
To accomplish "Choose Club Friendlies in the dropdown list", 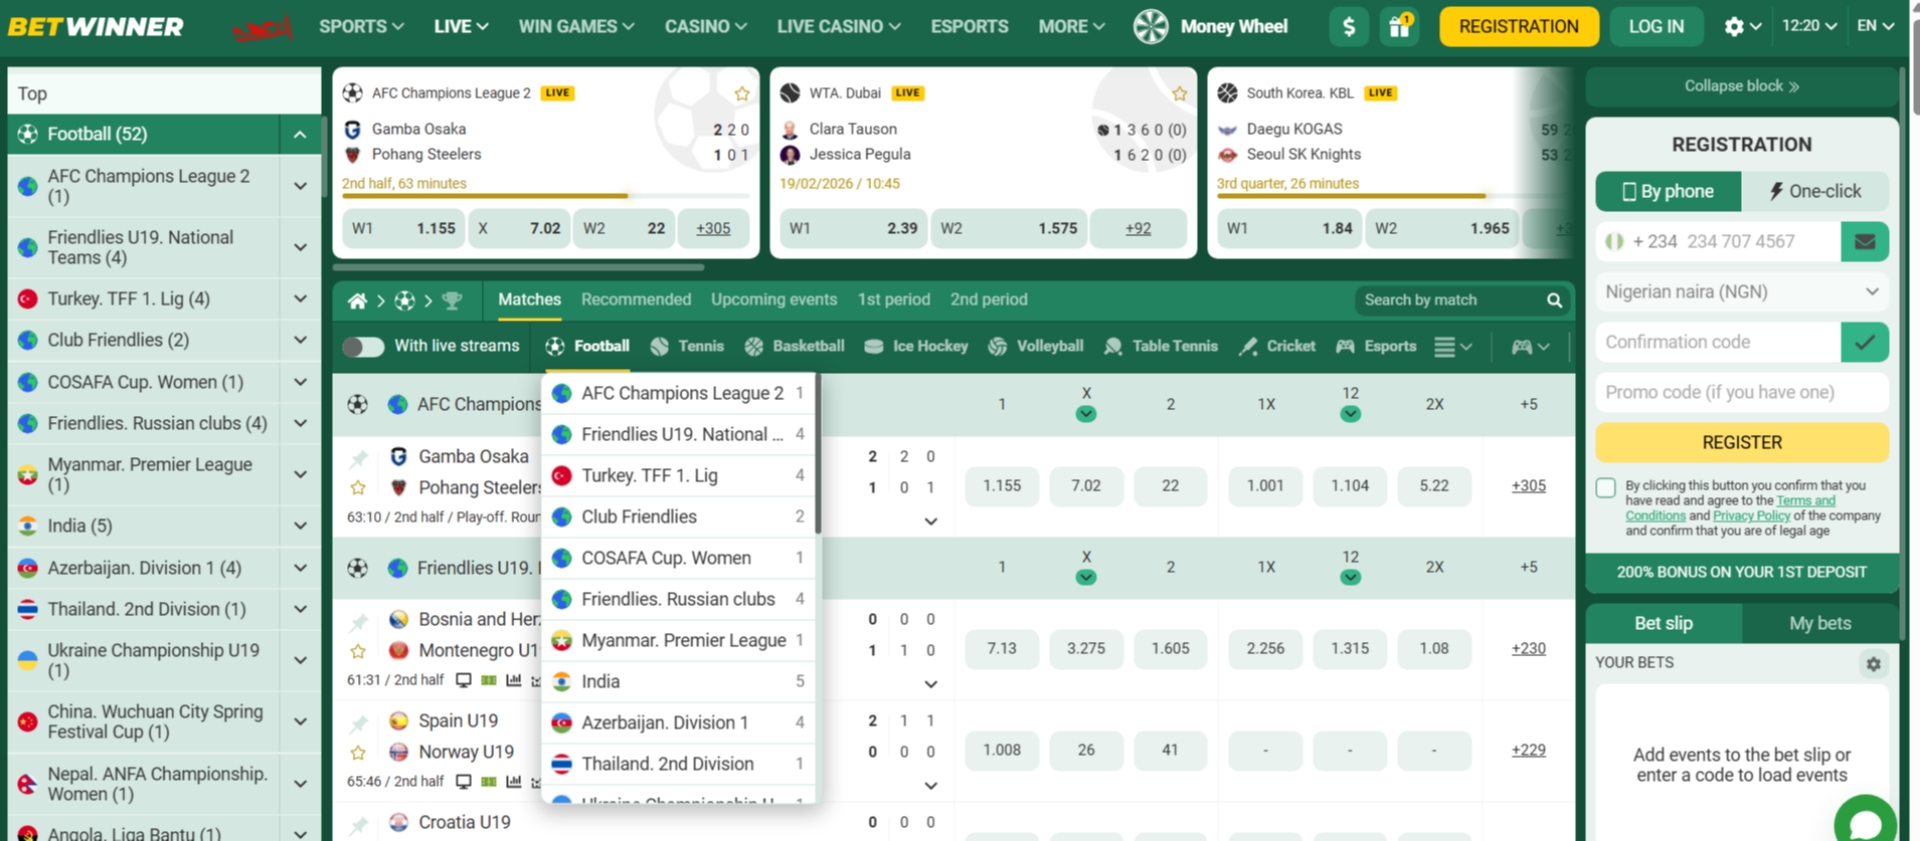I will click(x=679, y=517).
